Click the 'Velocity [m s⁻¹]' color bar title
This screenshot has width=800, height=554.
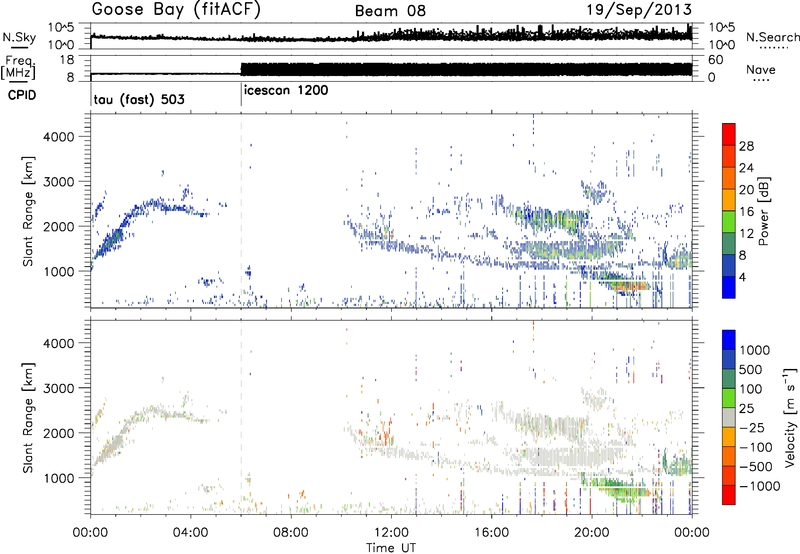click(x=790, y=417)
